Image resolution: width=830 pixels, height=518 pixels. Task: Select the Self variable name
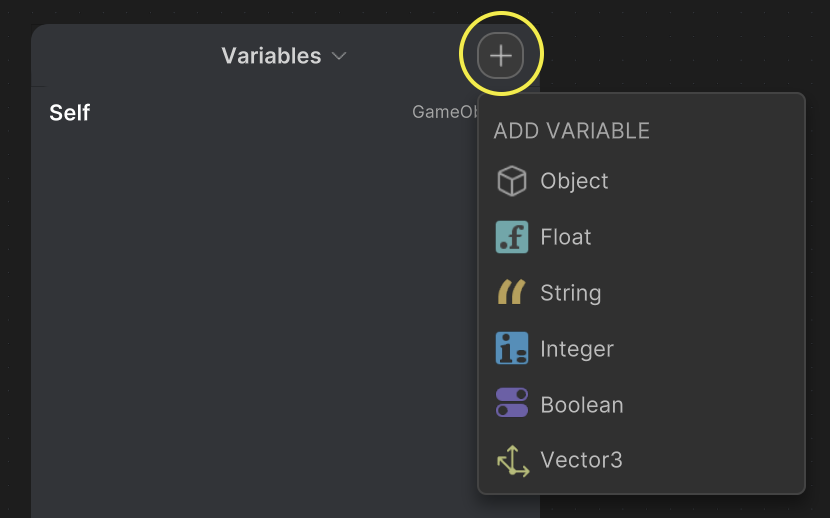pos(70,112)
